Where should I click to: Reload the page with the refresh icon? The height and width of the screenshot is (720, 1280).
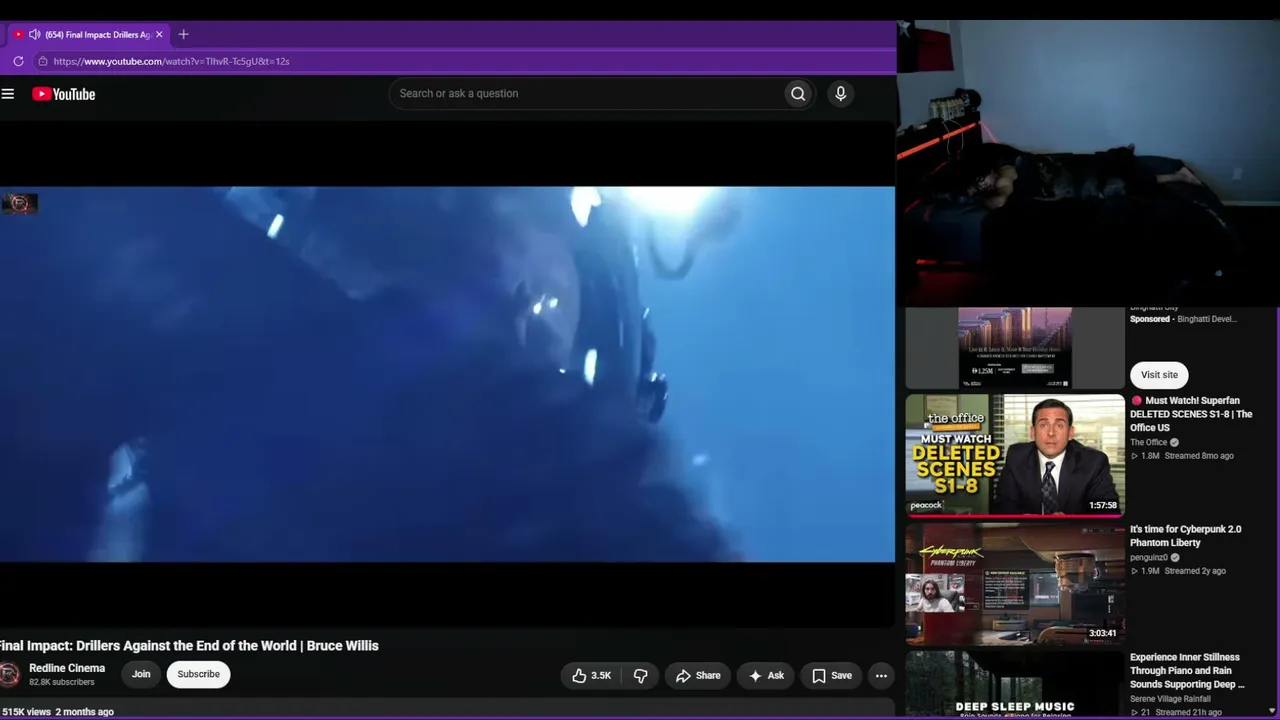pyautogui.click(x=18, y=61)
